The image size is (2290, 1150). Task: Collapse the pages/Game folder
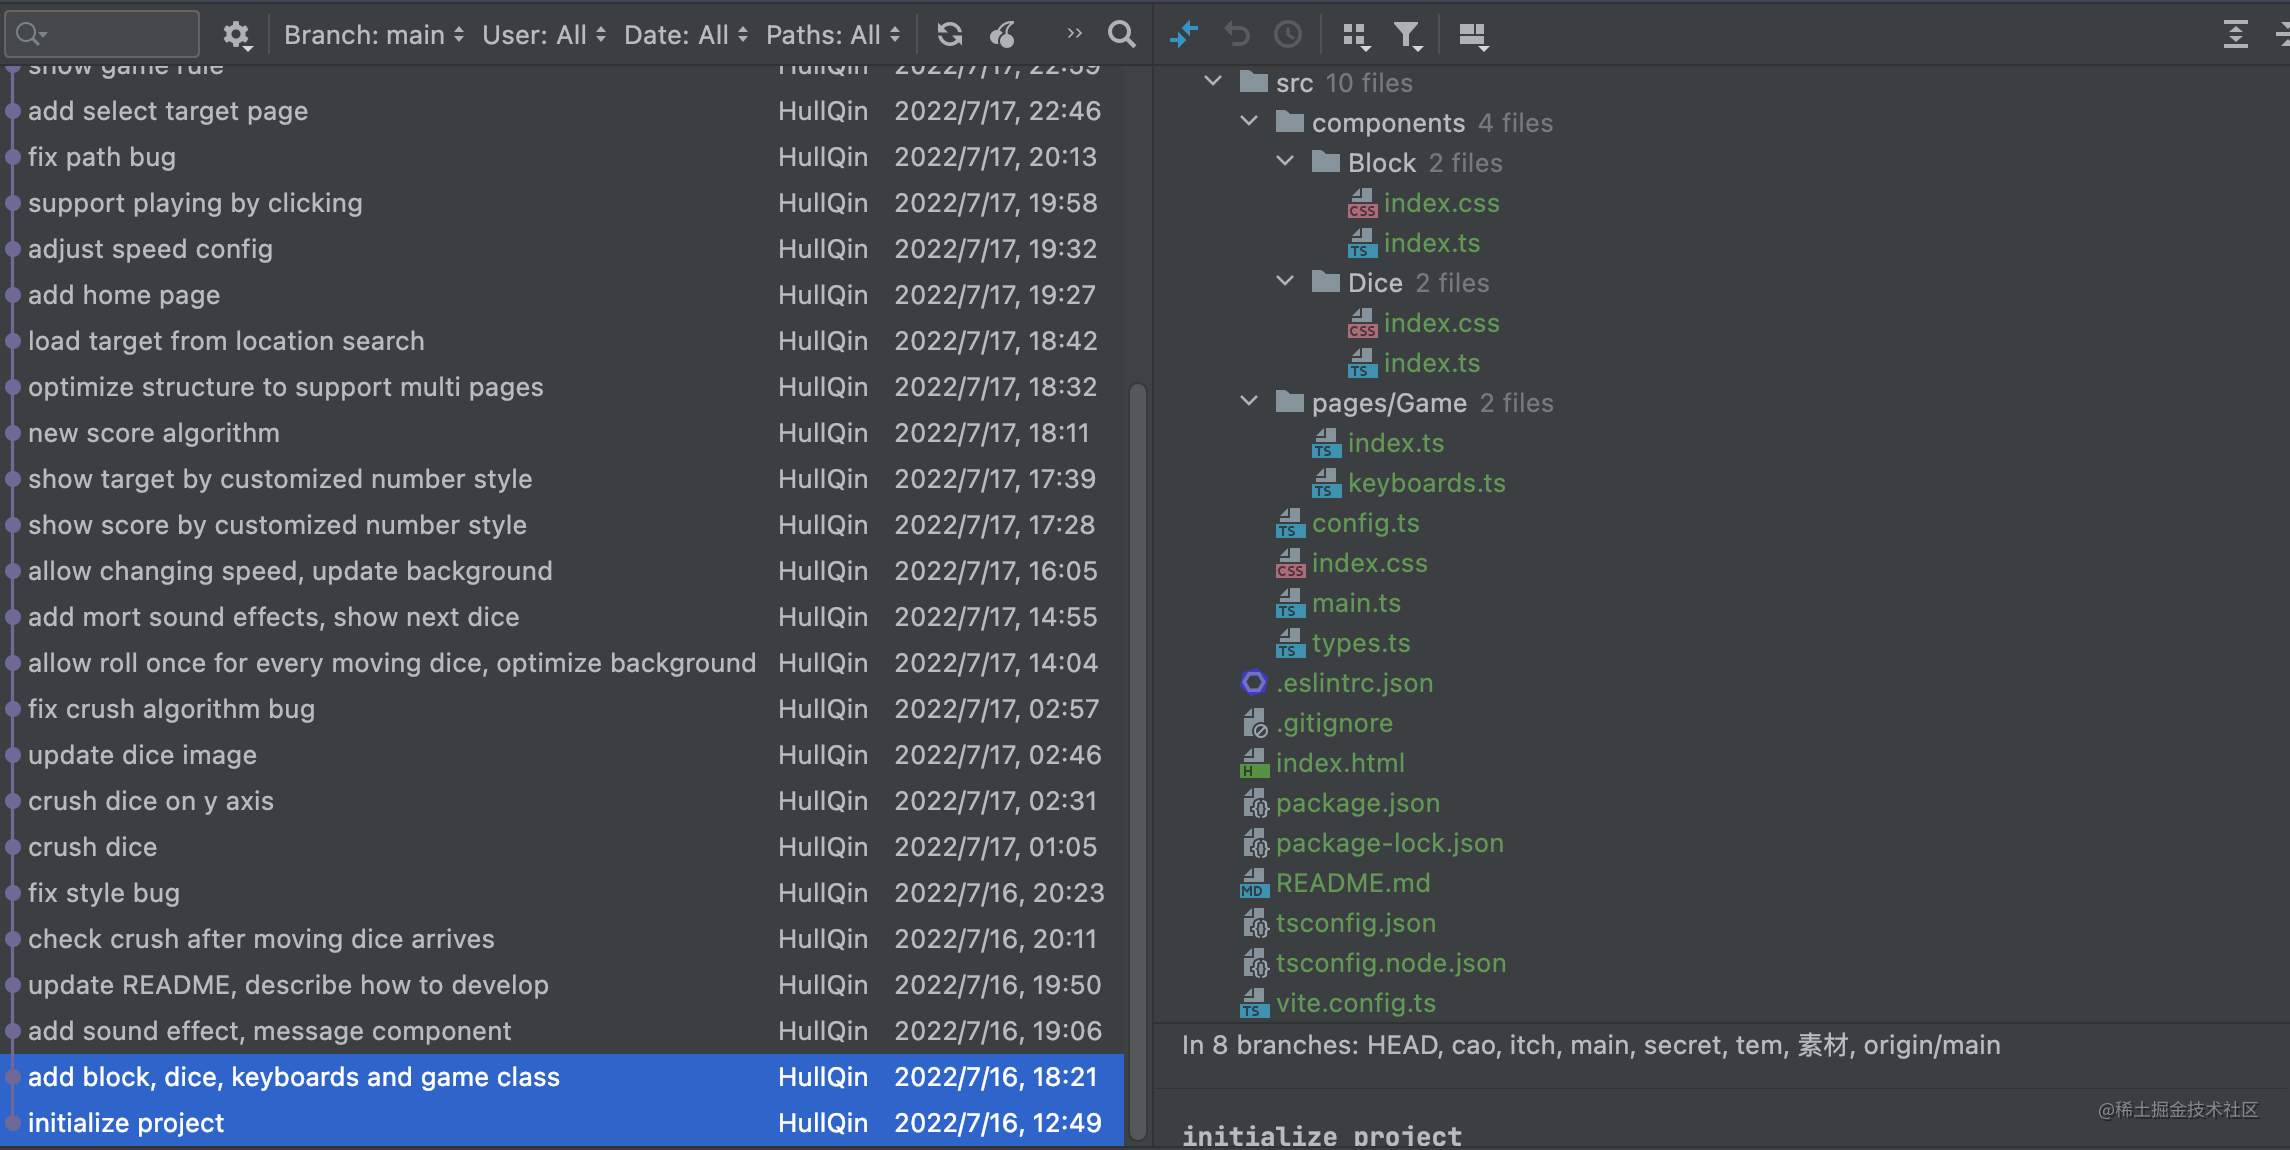(x=1249, y=402)
